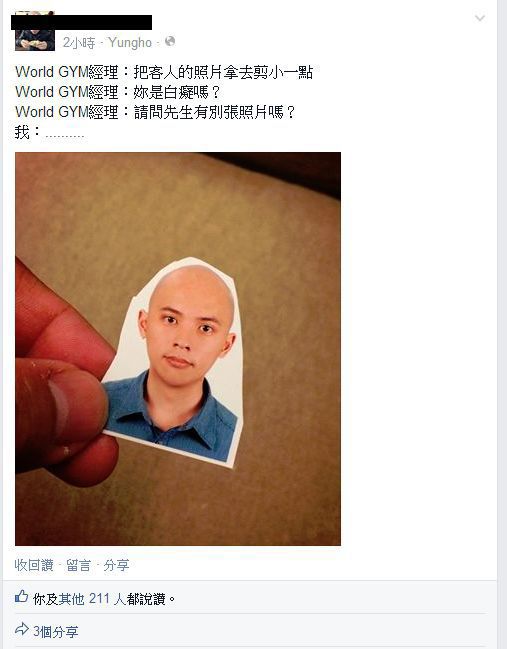Open the attached ID photo image
This screenshot has width=507, height=649.
[x=178, y=349]
